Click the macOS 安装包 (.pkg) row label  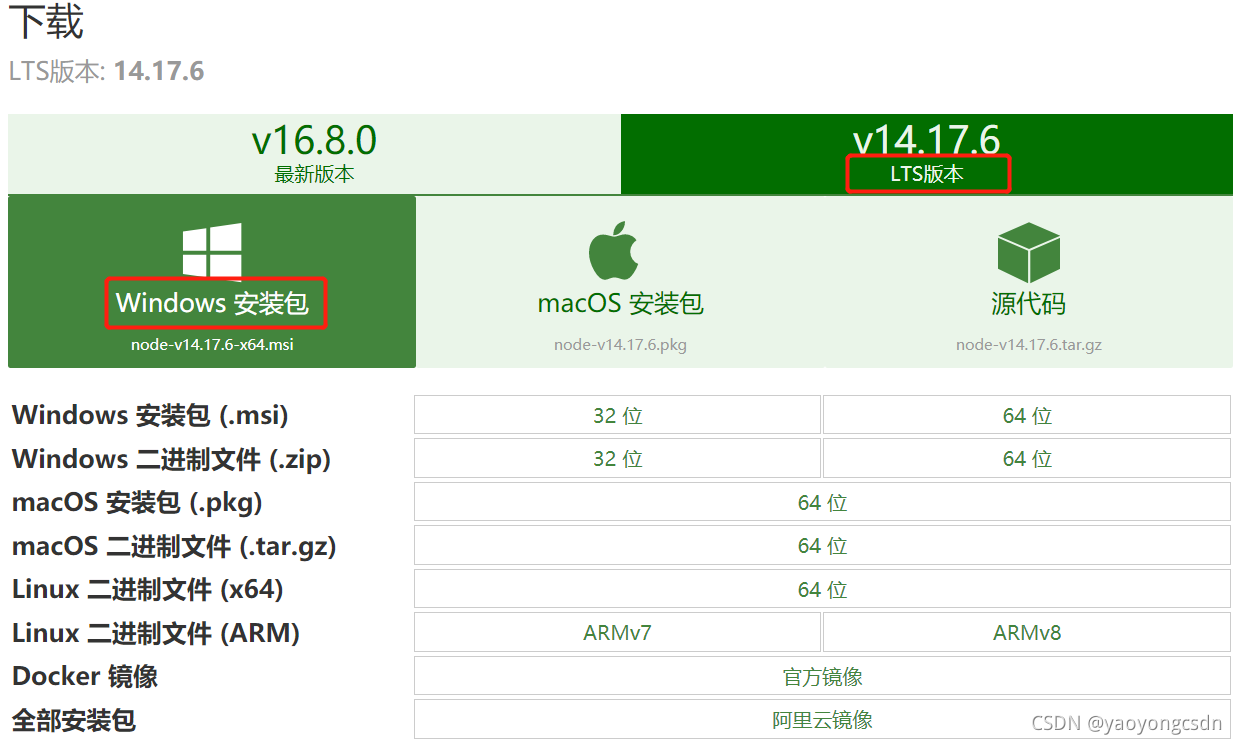coord(137,502)
